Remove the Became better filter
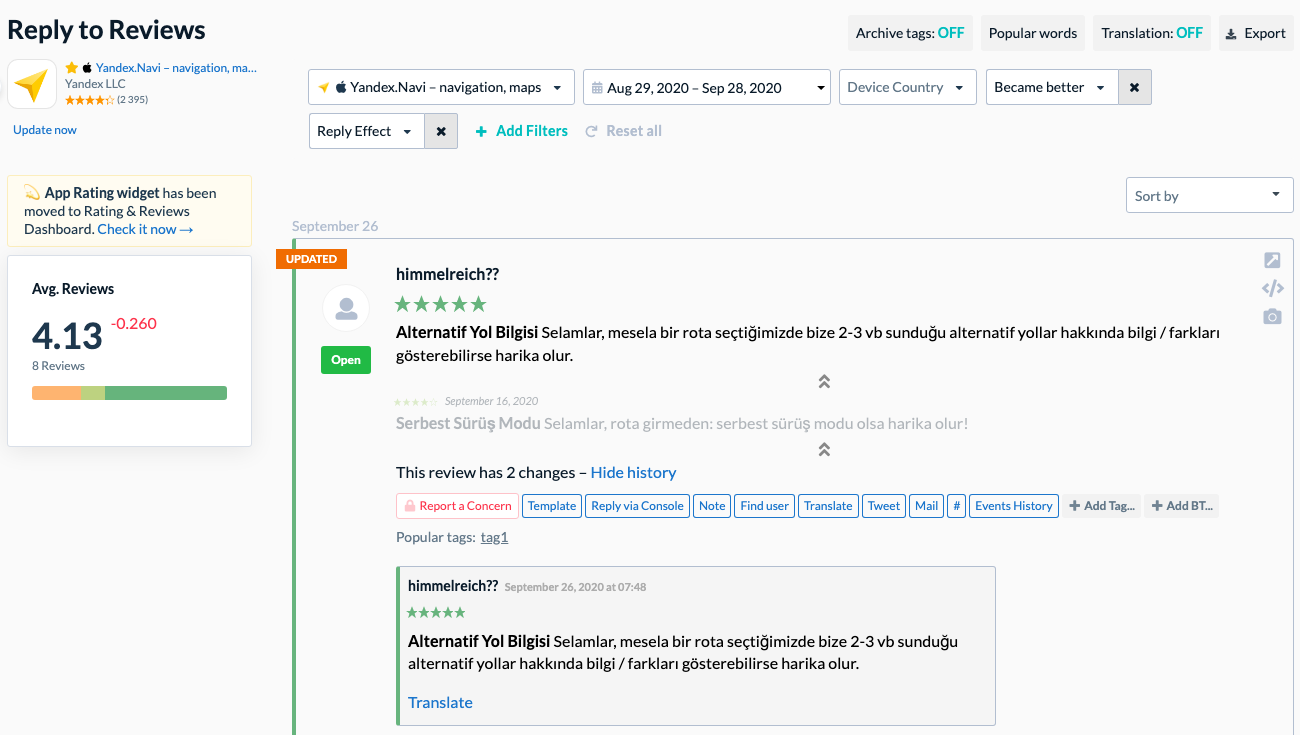This screenshot has height=735, width=1300. 1134,87
